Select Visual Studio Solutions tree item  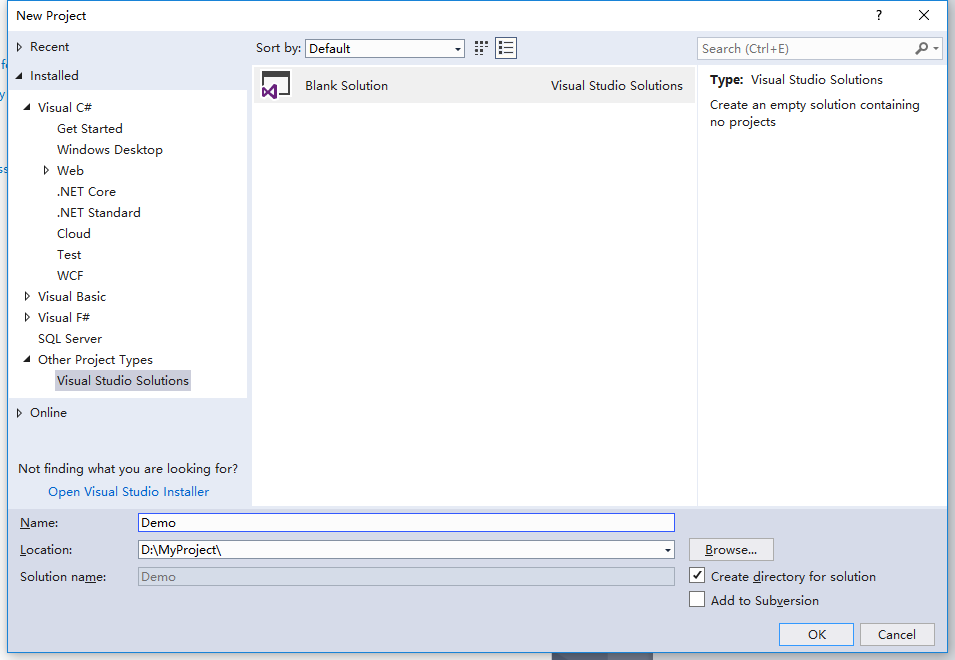[123, 381]
